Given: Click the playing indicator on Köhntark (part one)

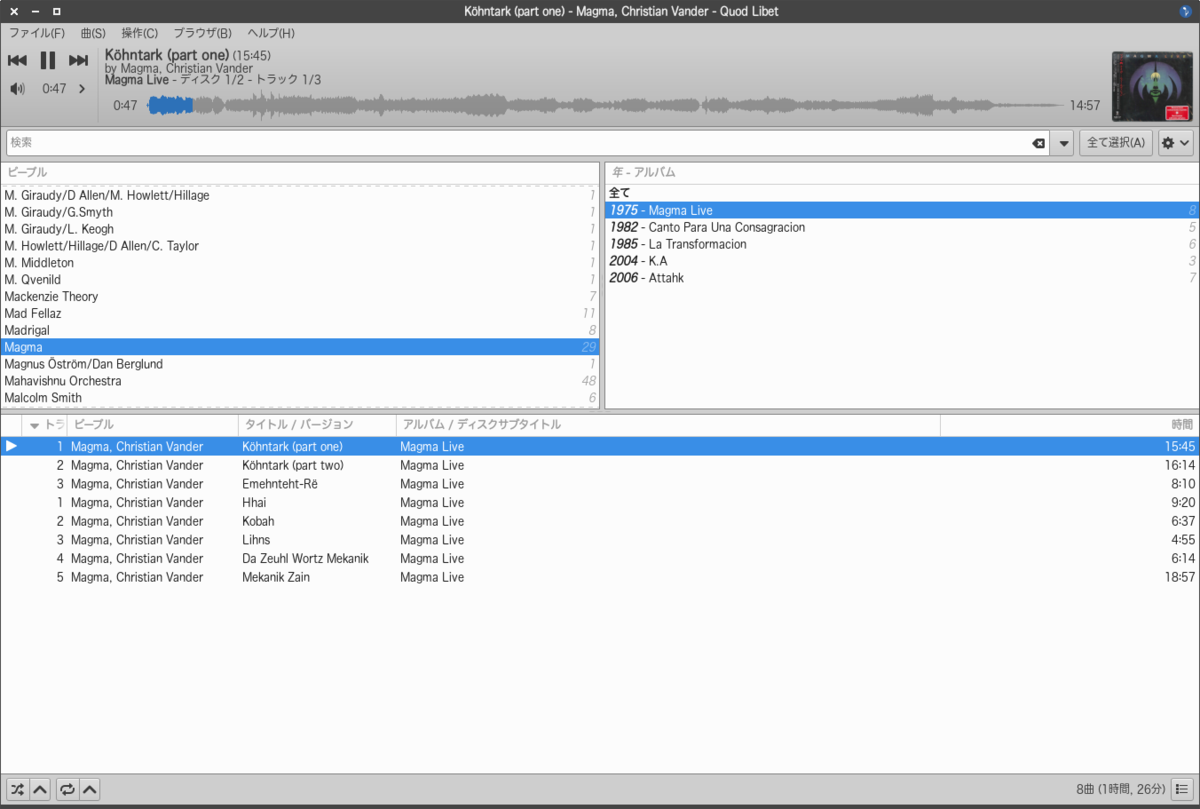Looking at the screenshot, I should 12,446.
